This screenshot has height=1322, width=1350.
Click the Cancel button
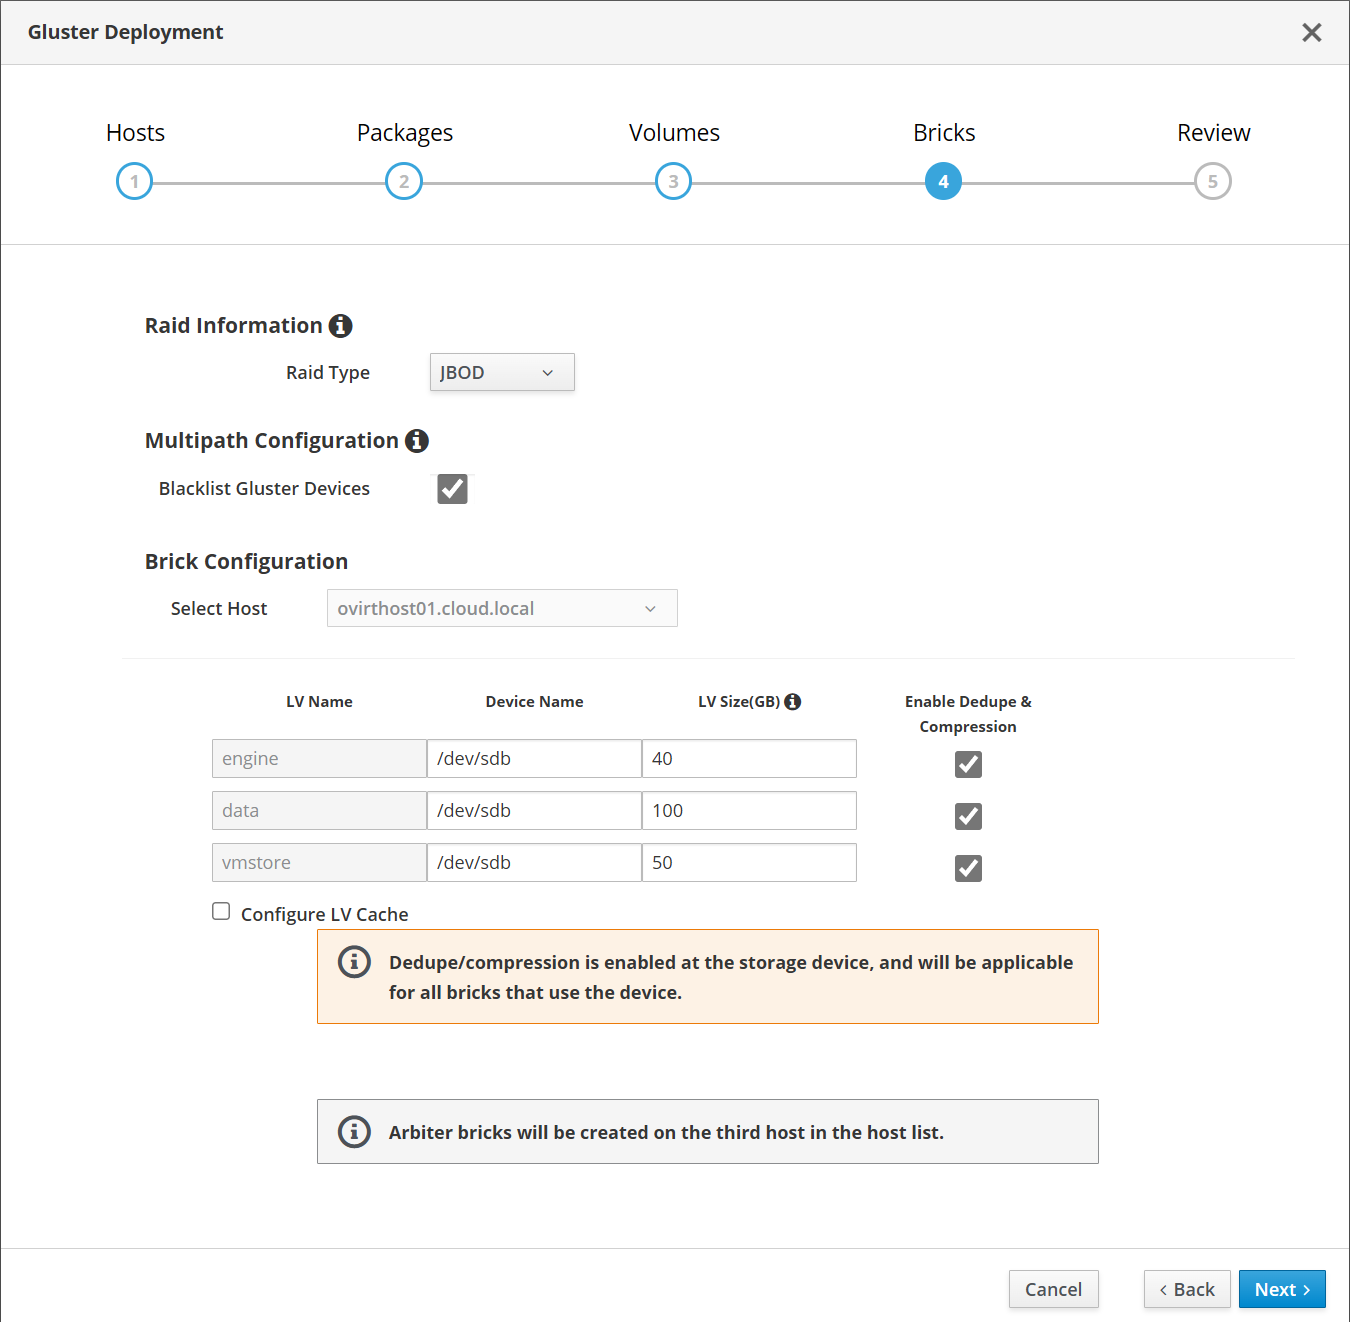[1053, 1290]
